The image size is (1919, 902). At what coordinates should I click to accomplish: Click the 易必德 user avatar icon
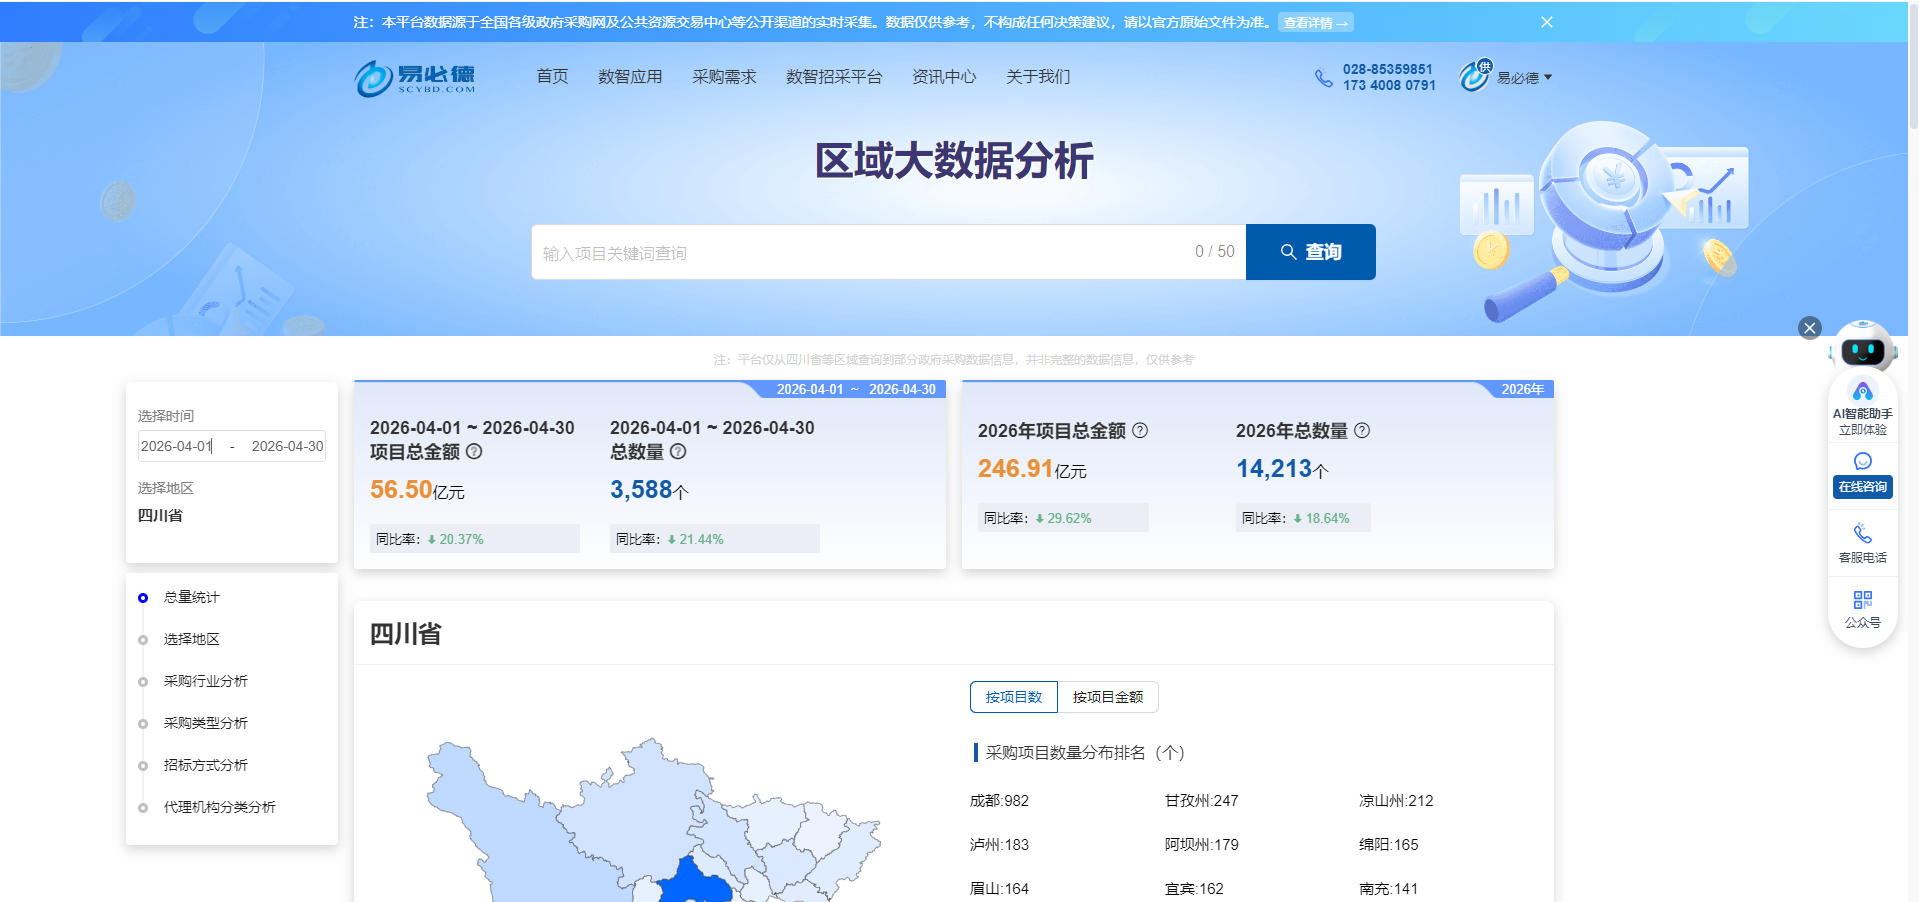[1475, 76]
